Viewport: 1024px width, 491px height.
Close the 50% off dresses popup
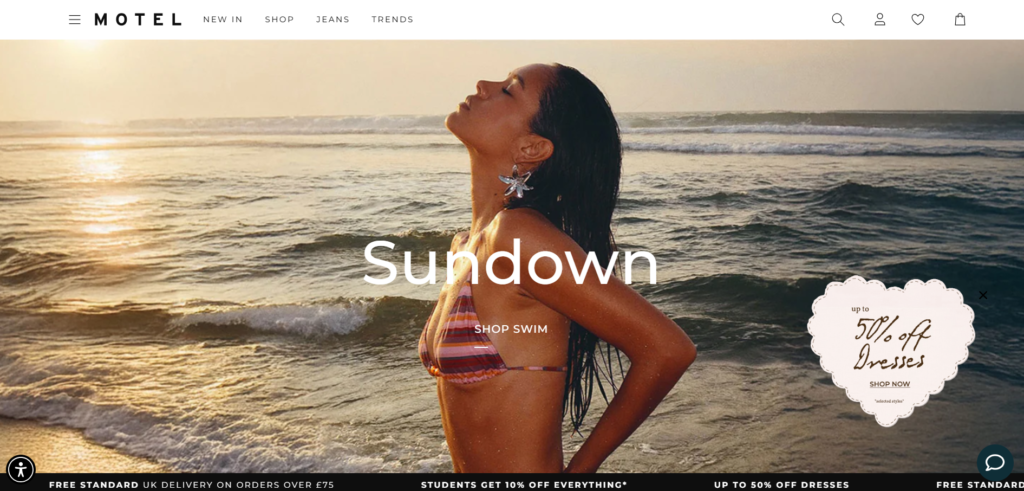(x=983, y=295)
